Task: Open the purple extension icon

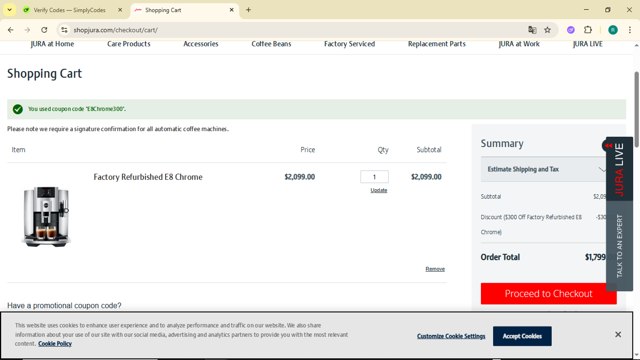Action: click(x=571, y=30)
